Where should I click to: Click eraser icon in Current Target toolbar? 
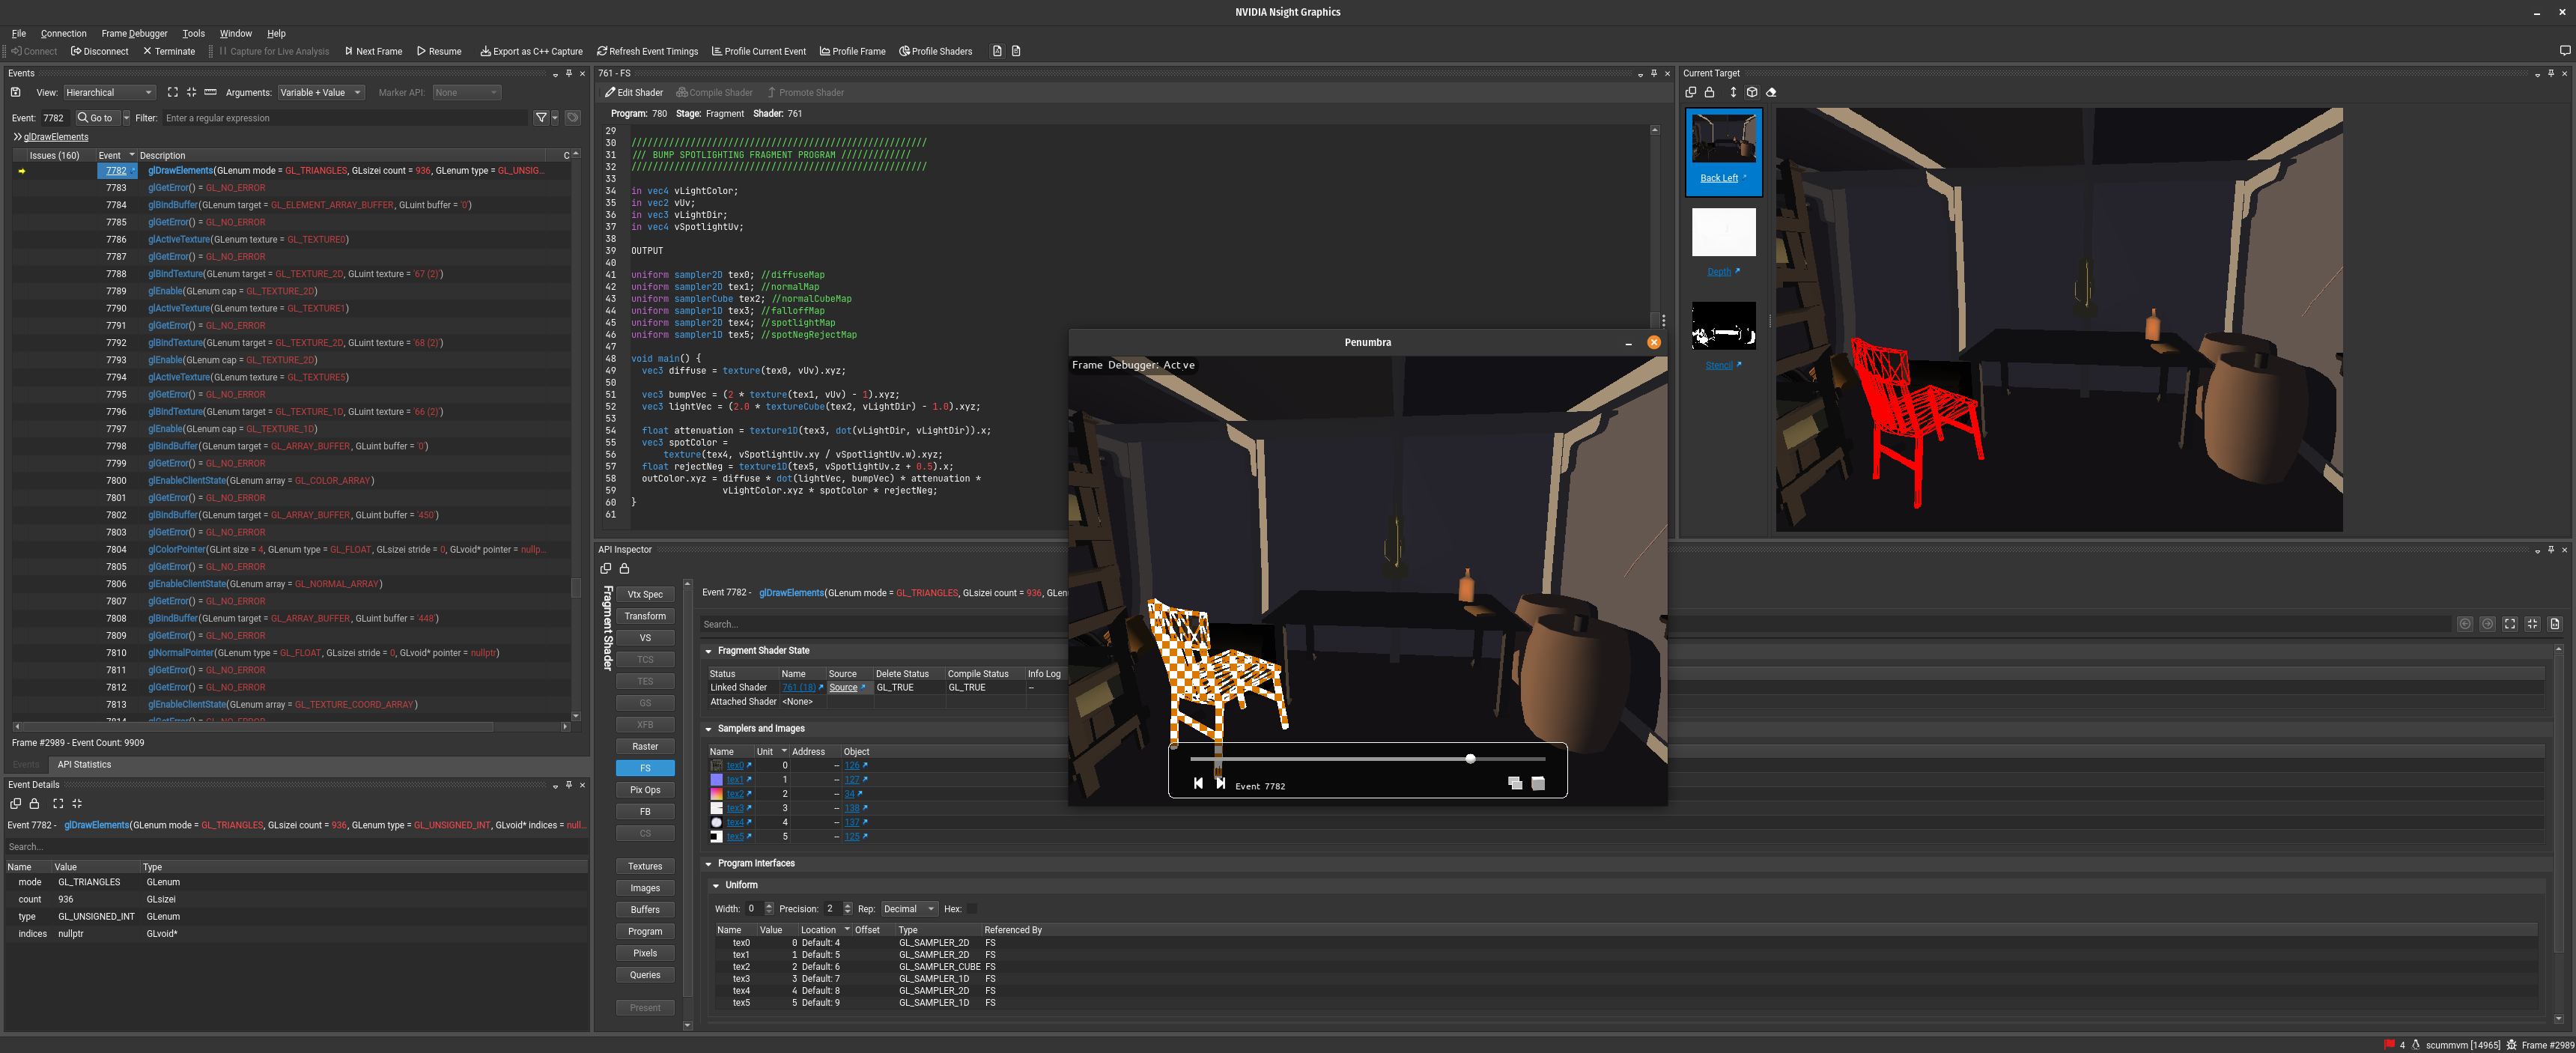coord(1771,92)
